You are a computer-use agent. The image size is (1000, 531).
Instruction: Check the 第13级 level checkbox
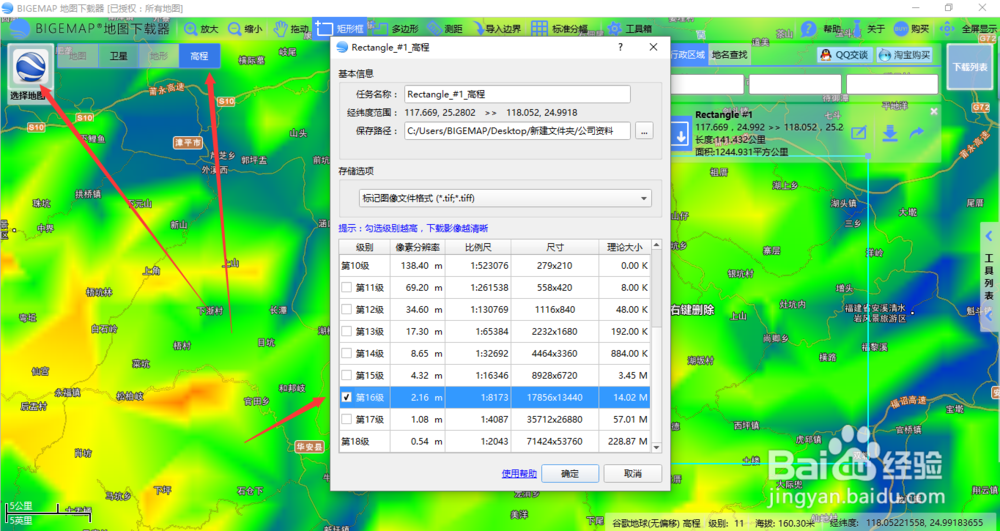346,331
